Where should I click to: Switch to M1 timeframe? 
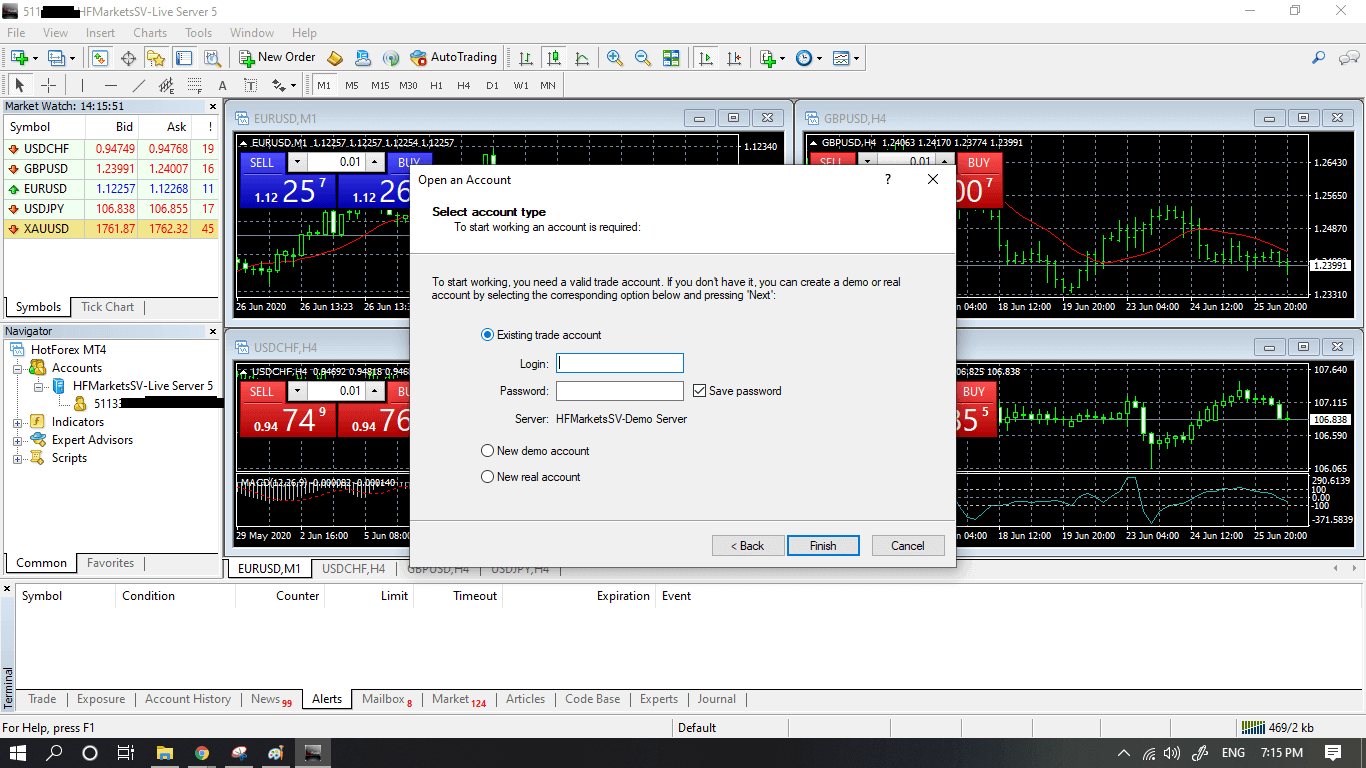pyautogui.click(x=324, y=86)
